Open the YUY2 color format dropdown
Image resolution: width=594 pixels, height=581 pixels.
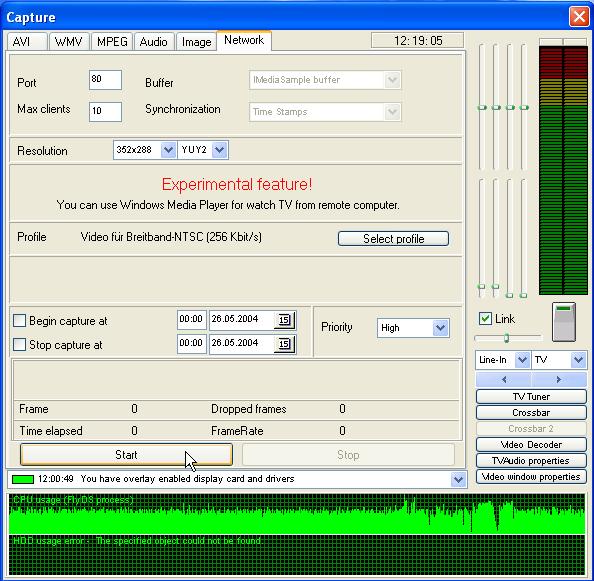(220, 150)
